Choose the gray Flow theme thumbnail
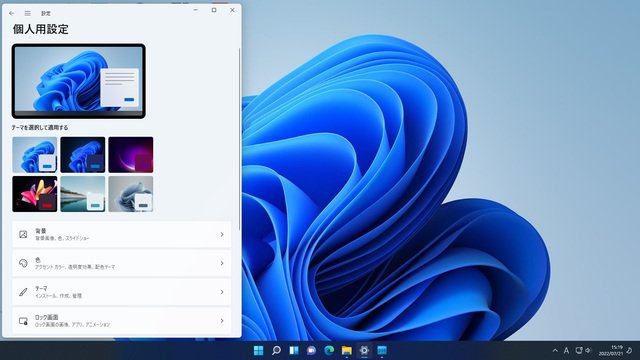Screen dimensions: 640x360 pyautogui.click(x=131, y=194)
